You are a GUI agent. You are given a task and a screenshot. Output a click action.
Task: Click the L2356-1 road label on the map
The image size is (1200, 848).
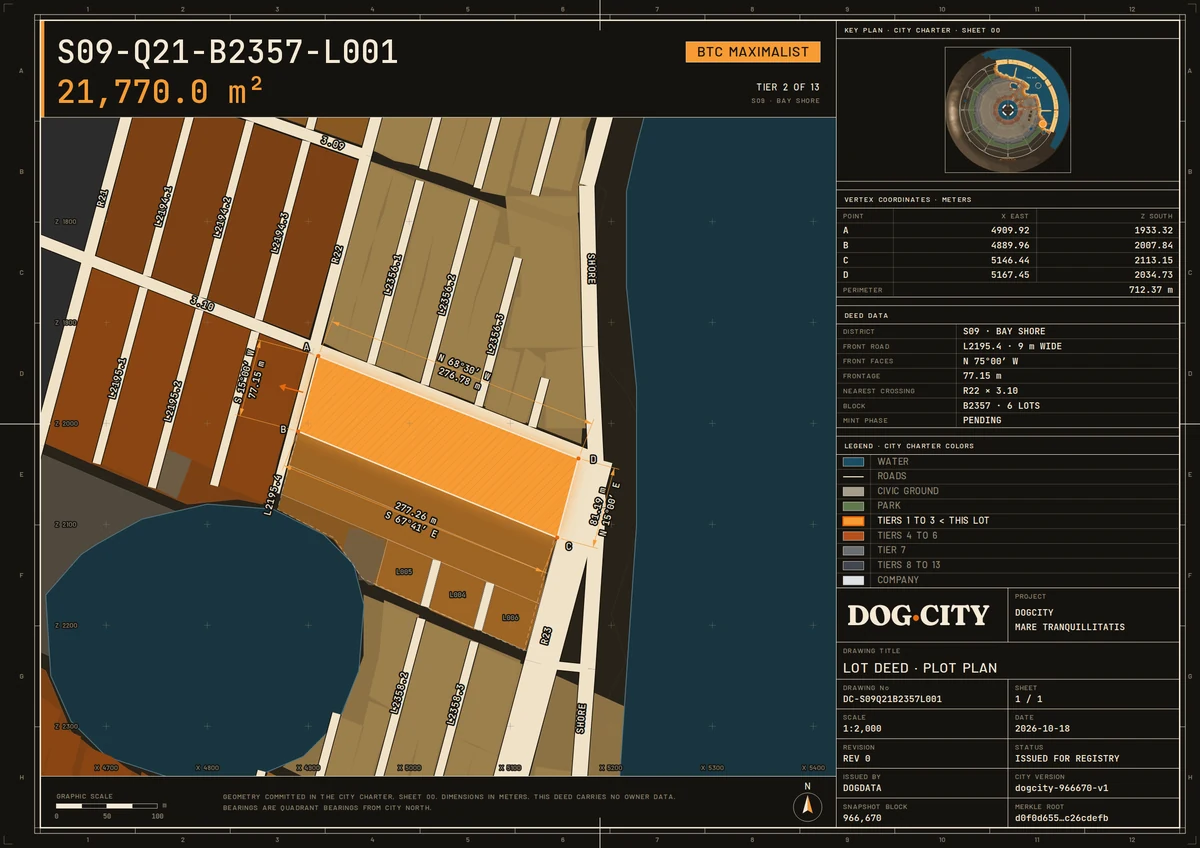pyautogui.click(x=395, y=277)
